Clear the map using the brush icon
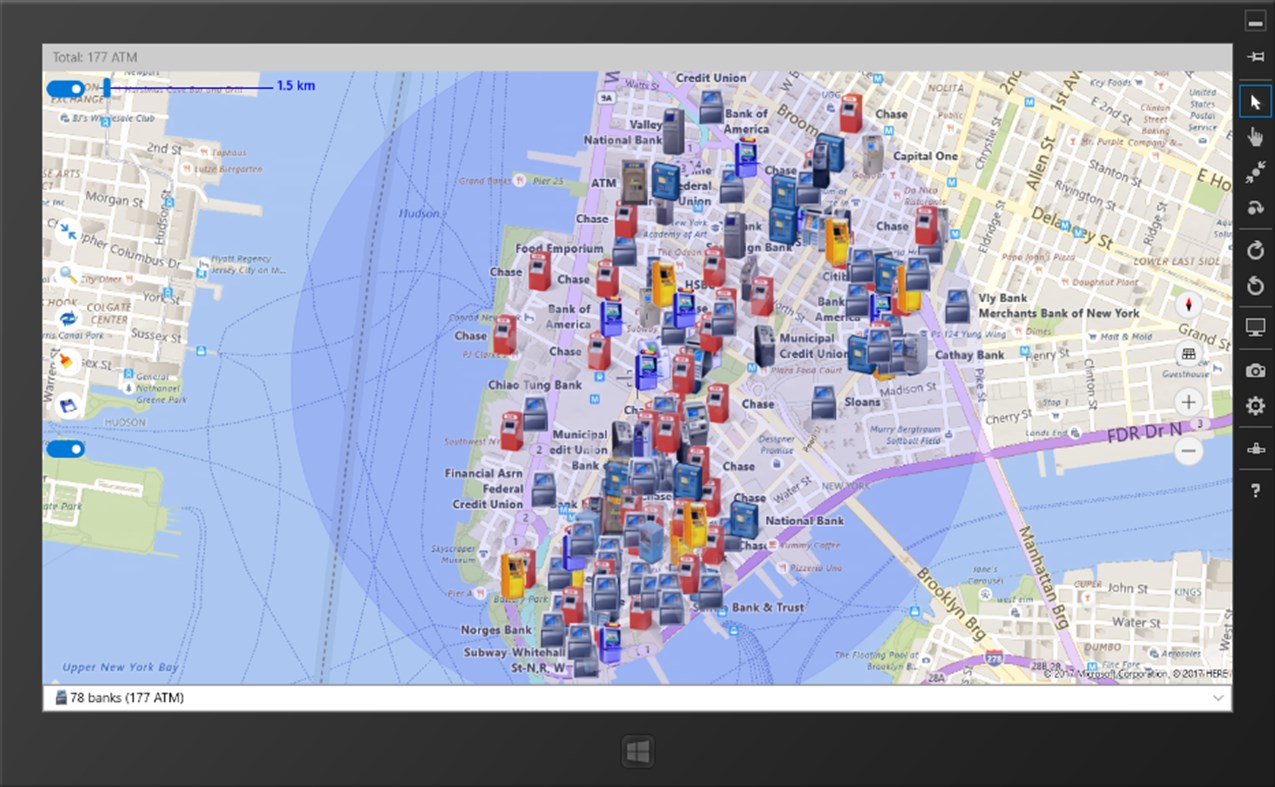The image size is (1275, 787). [68, 362]
